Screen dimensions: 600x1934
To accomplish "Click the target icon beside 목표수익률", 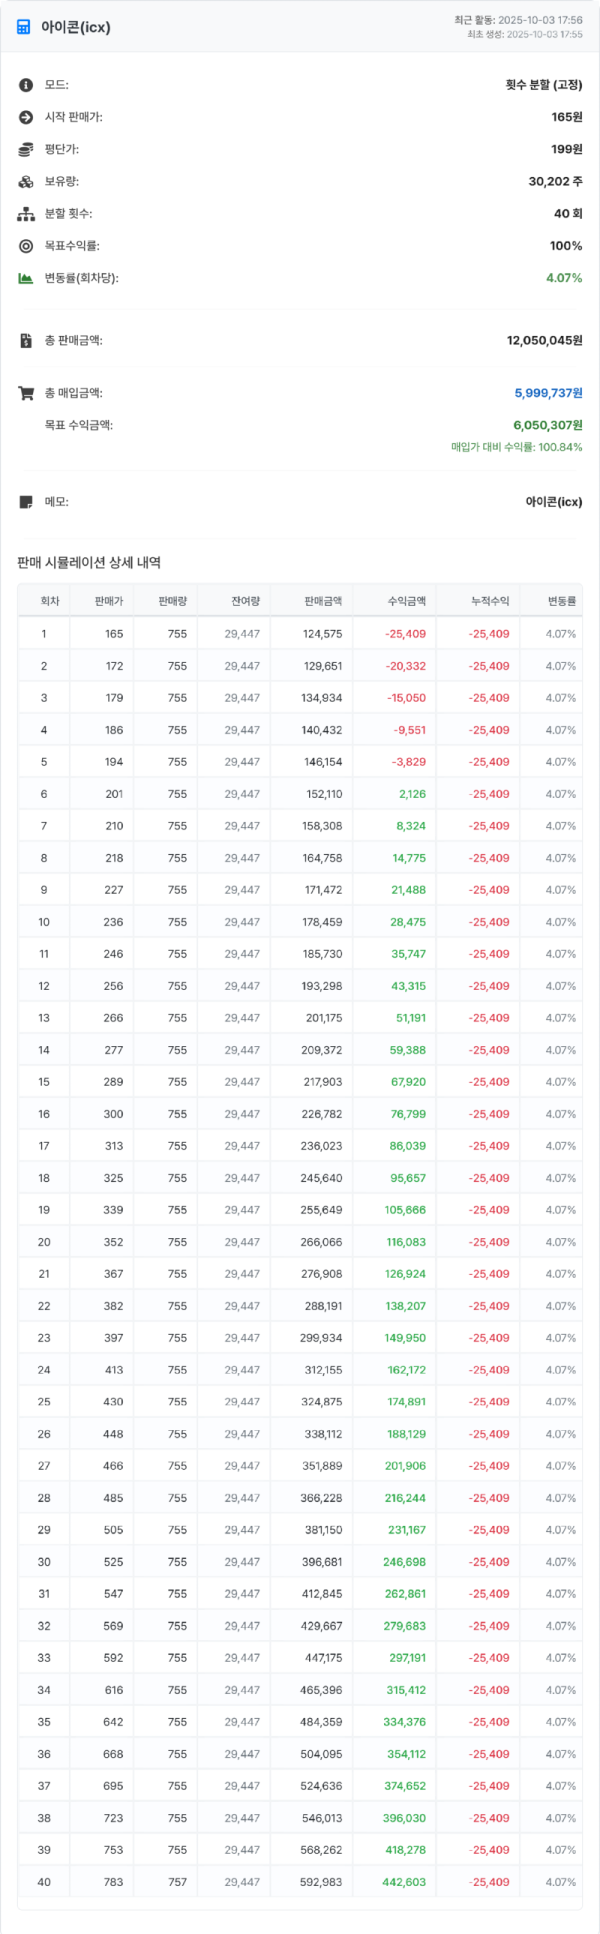I will pos(24,245).
